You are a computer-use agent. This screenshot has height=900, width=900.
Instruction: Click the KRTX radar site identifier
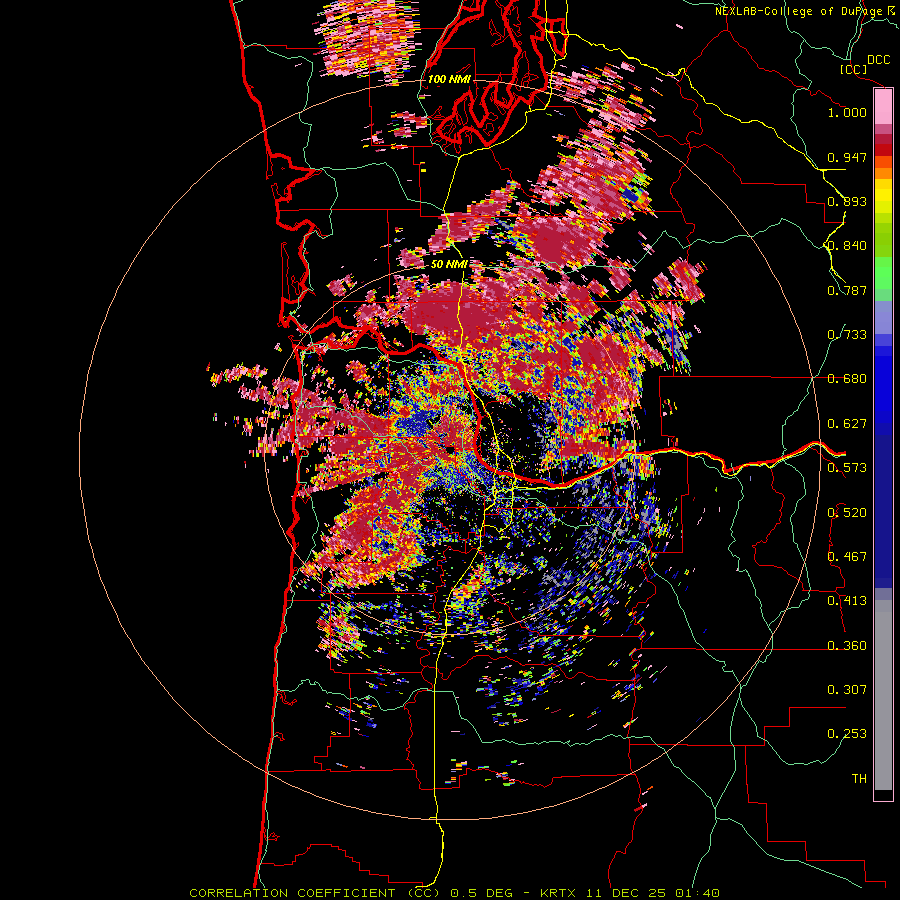click(559, 893)
